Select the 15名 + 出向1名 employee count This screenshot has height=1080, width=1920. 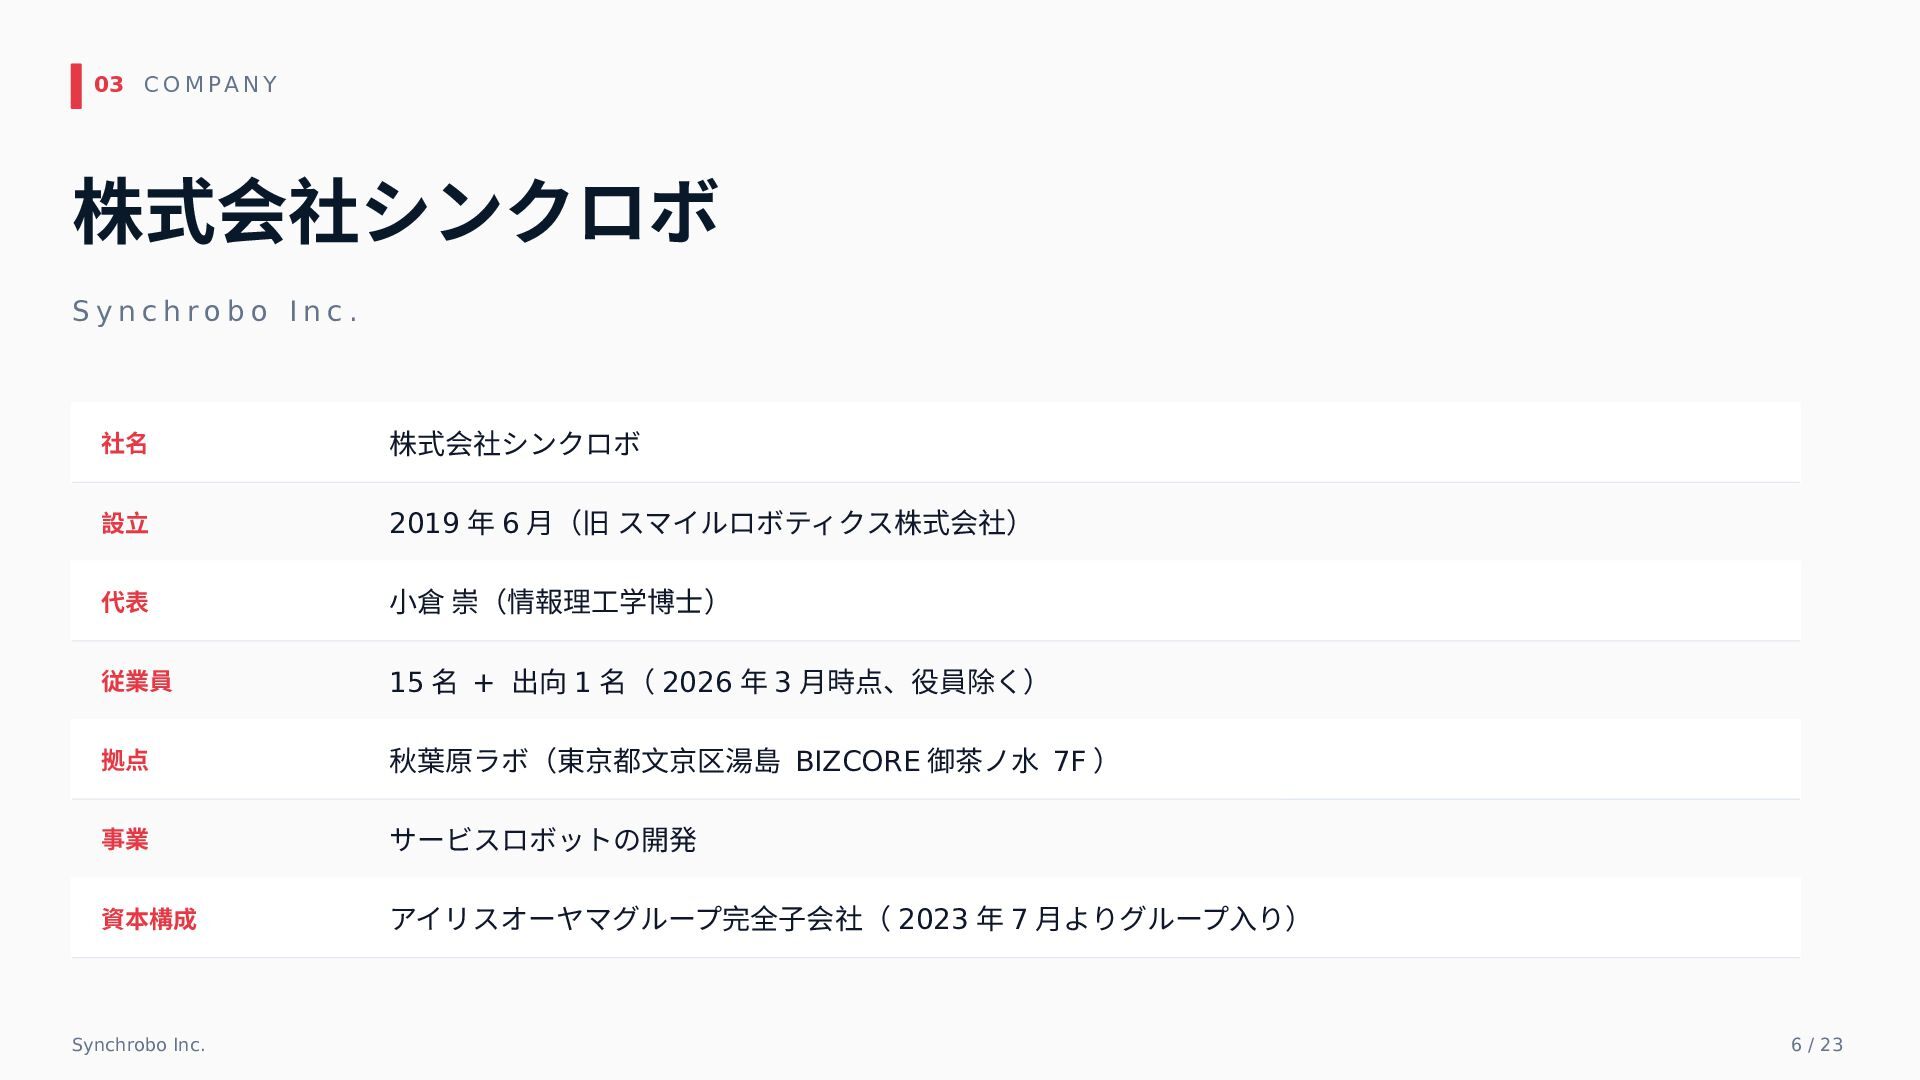pos(508,682)
